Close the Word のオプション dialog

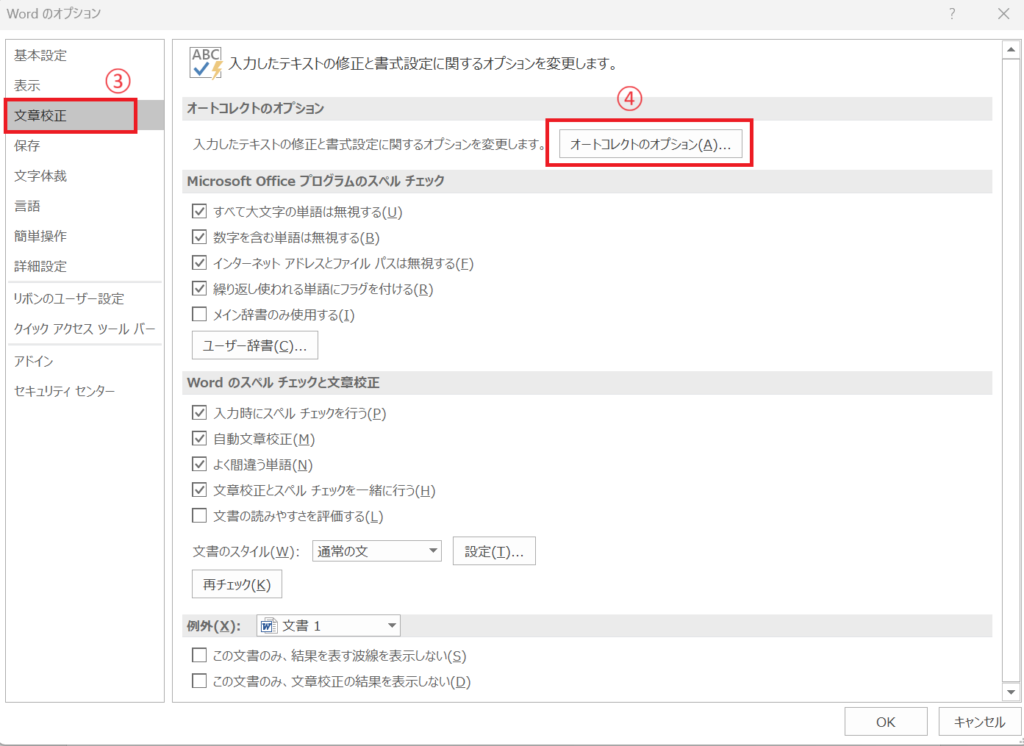point(1003,14)
